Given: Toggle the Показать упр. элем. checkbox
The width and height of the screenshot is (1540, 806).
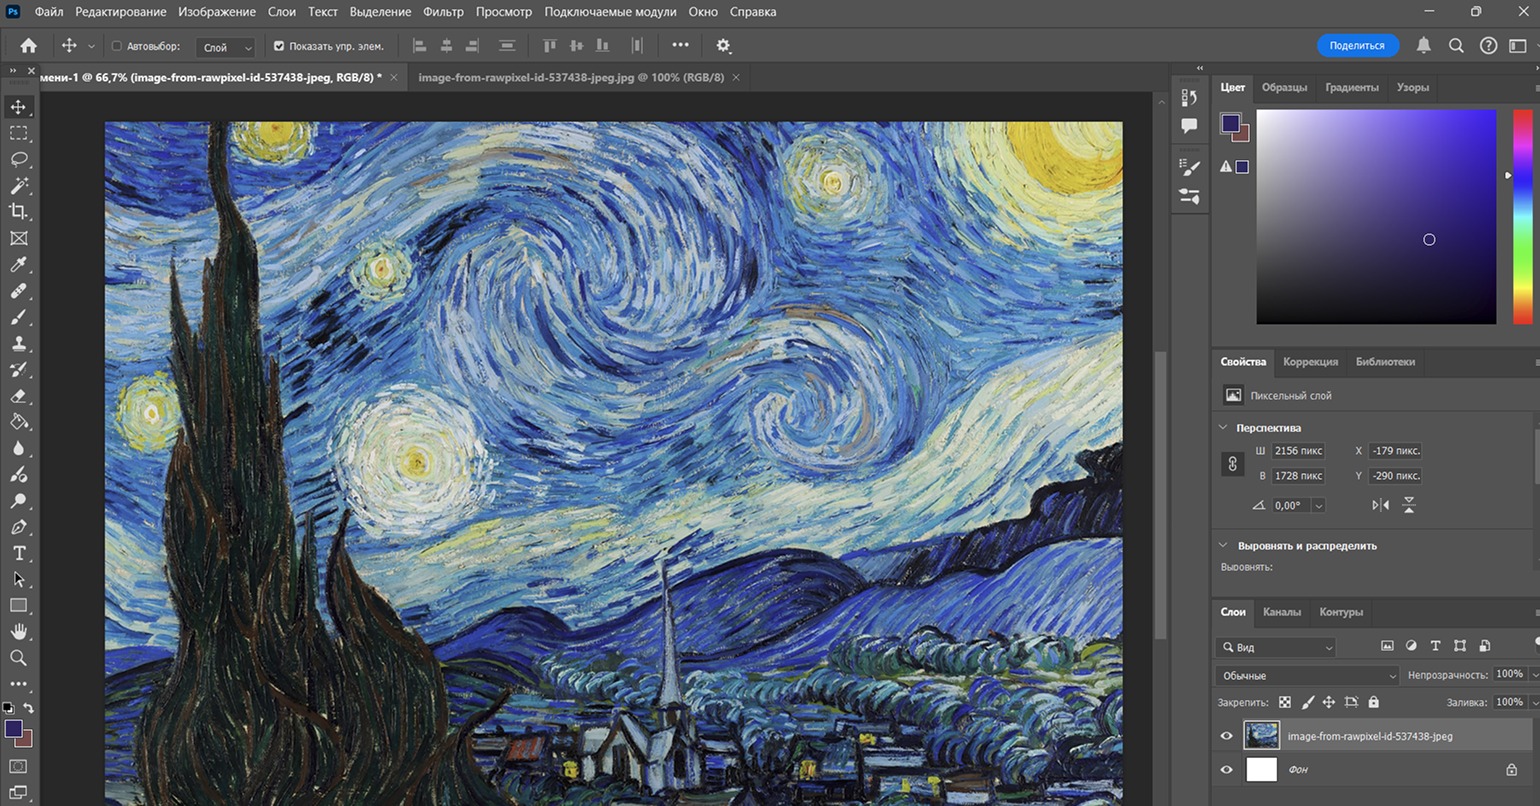Looking at the screenshot, I should (x=279, y=46).
